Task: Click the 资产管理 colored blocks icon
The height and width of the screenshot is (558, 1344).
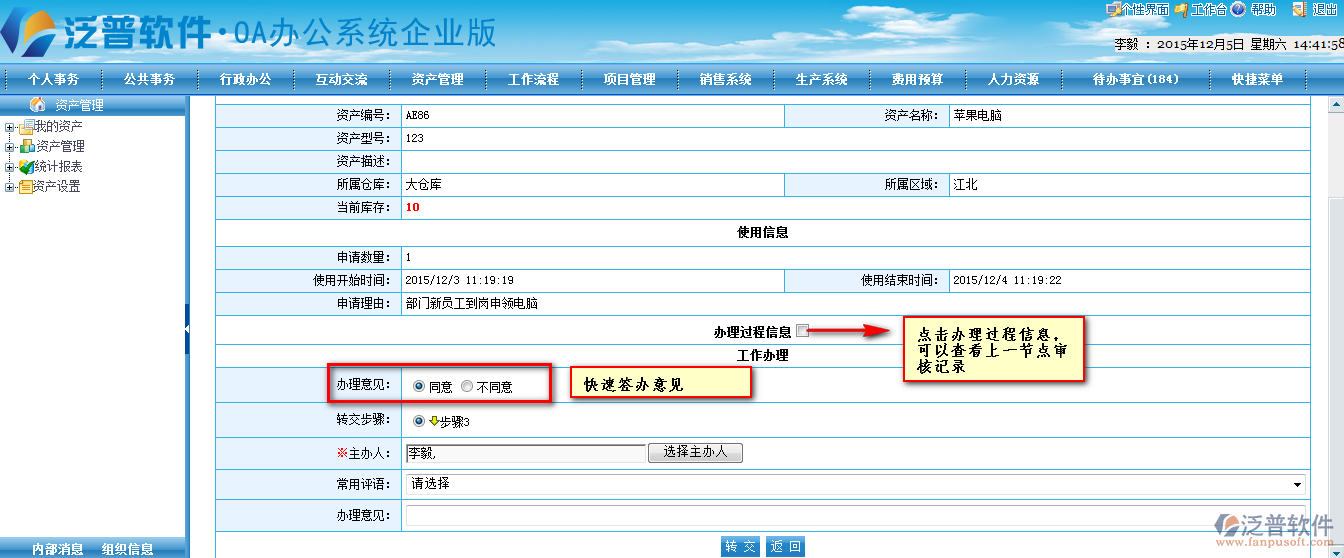Action: (x=27, y=147)
